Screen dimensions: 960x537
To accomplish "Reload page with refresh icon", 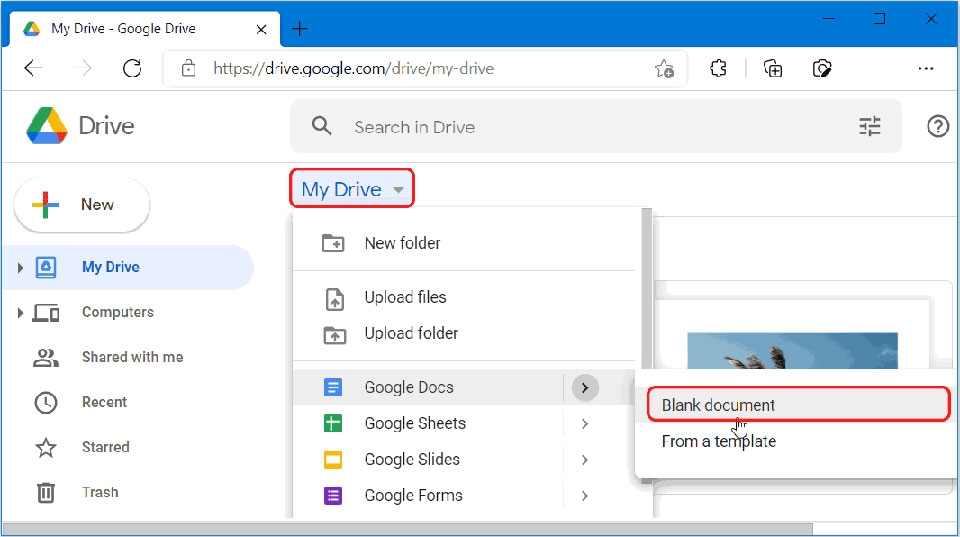I will [x=132, y=68].
